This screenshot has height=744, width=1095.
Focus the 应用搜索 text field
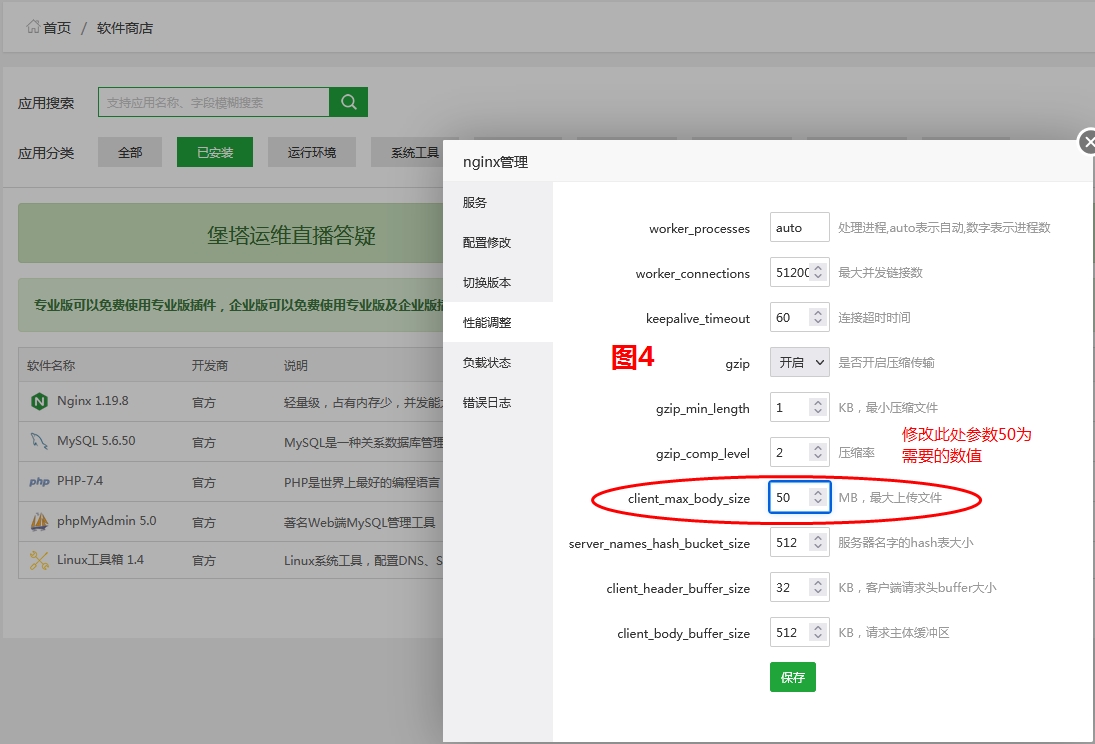[213, 102]
